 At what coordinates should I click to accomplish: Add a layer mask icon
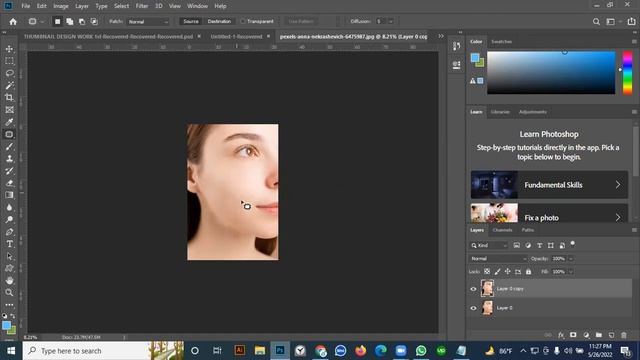(573, 335)
